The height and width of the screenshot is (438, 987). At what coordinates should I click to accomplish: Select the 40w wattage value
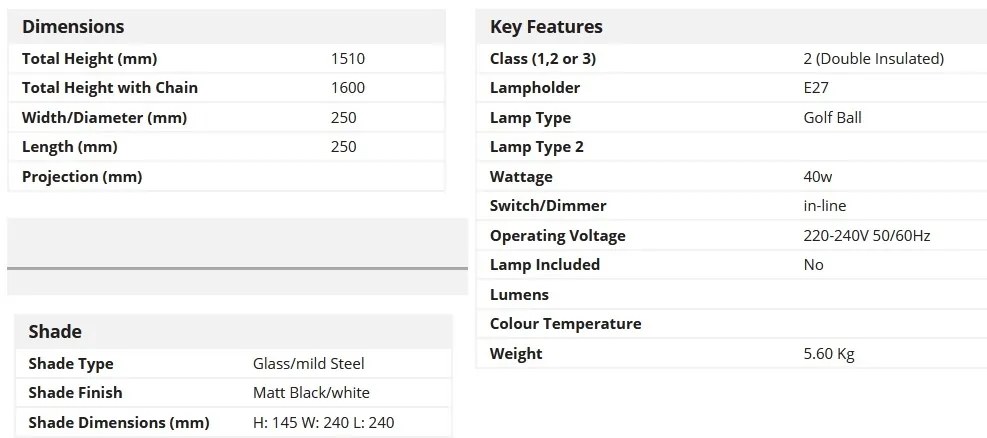coord(818,176)
